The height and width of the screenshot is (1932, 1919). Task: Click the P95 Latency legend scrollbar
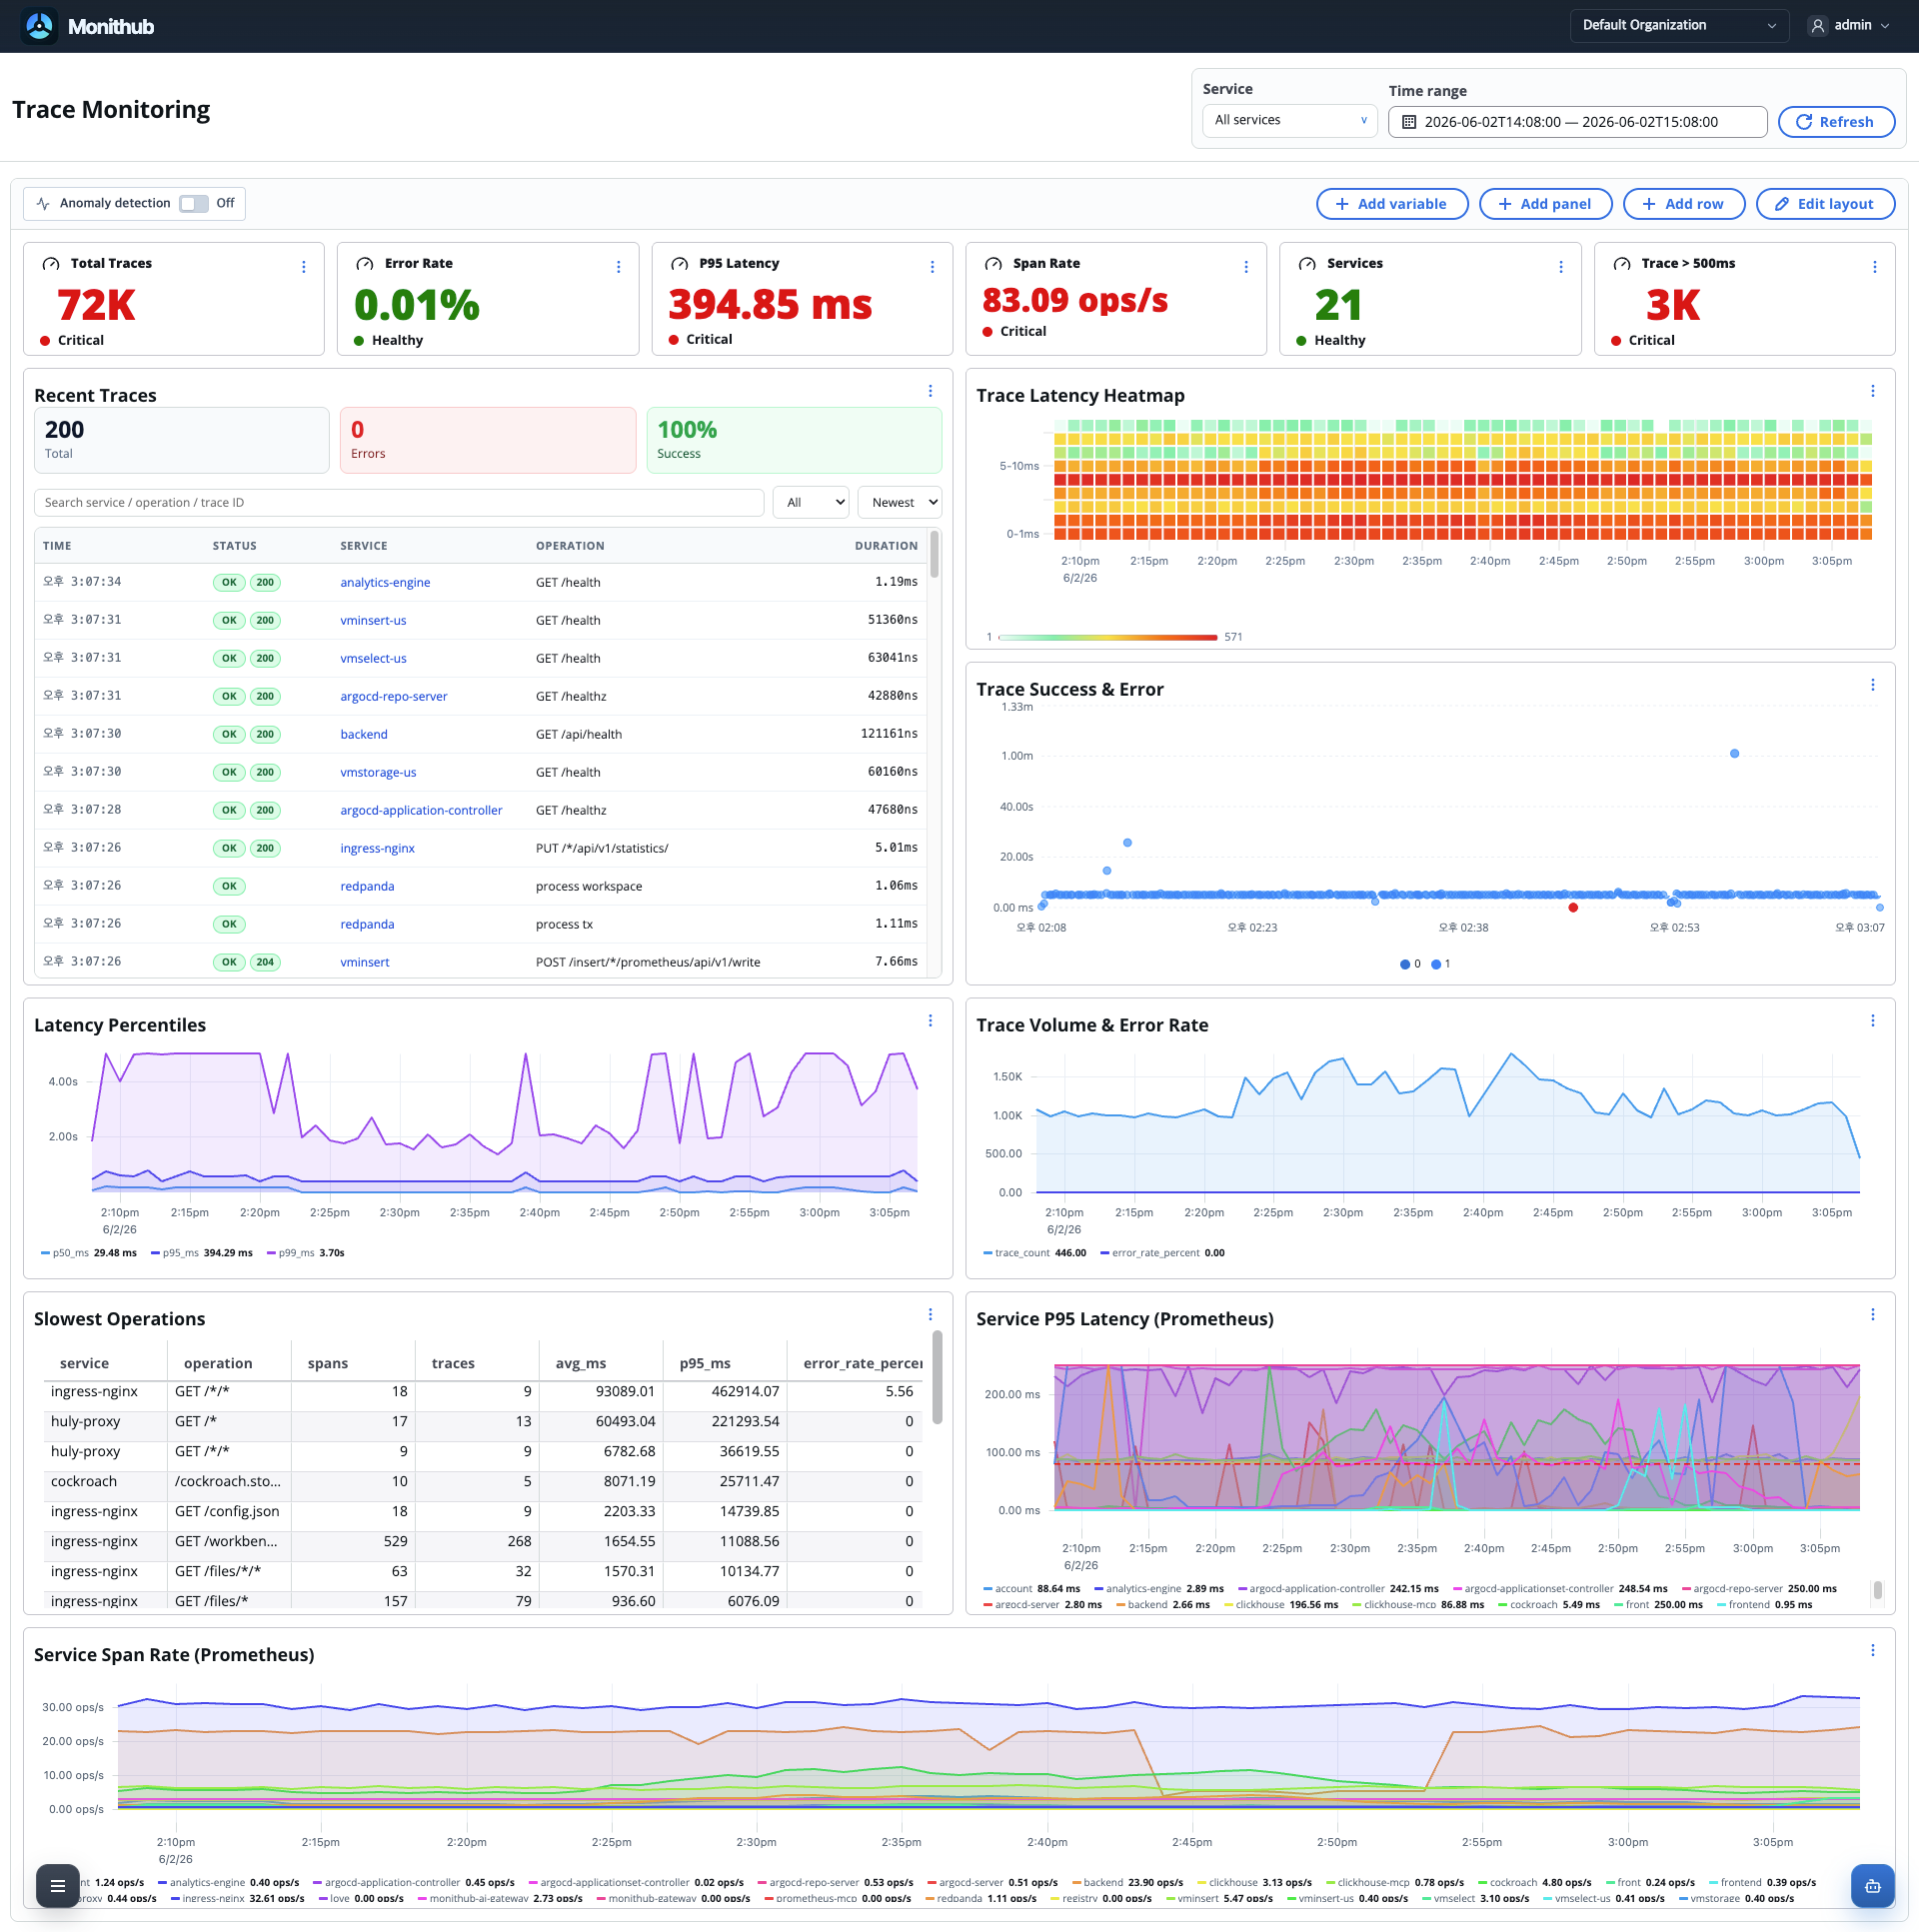pos(1878,1590)
